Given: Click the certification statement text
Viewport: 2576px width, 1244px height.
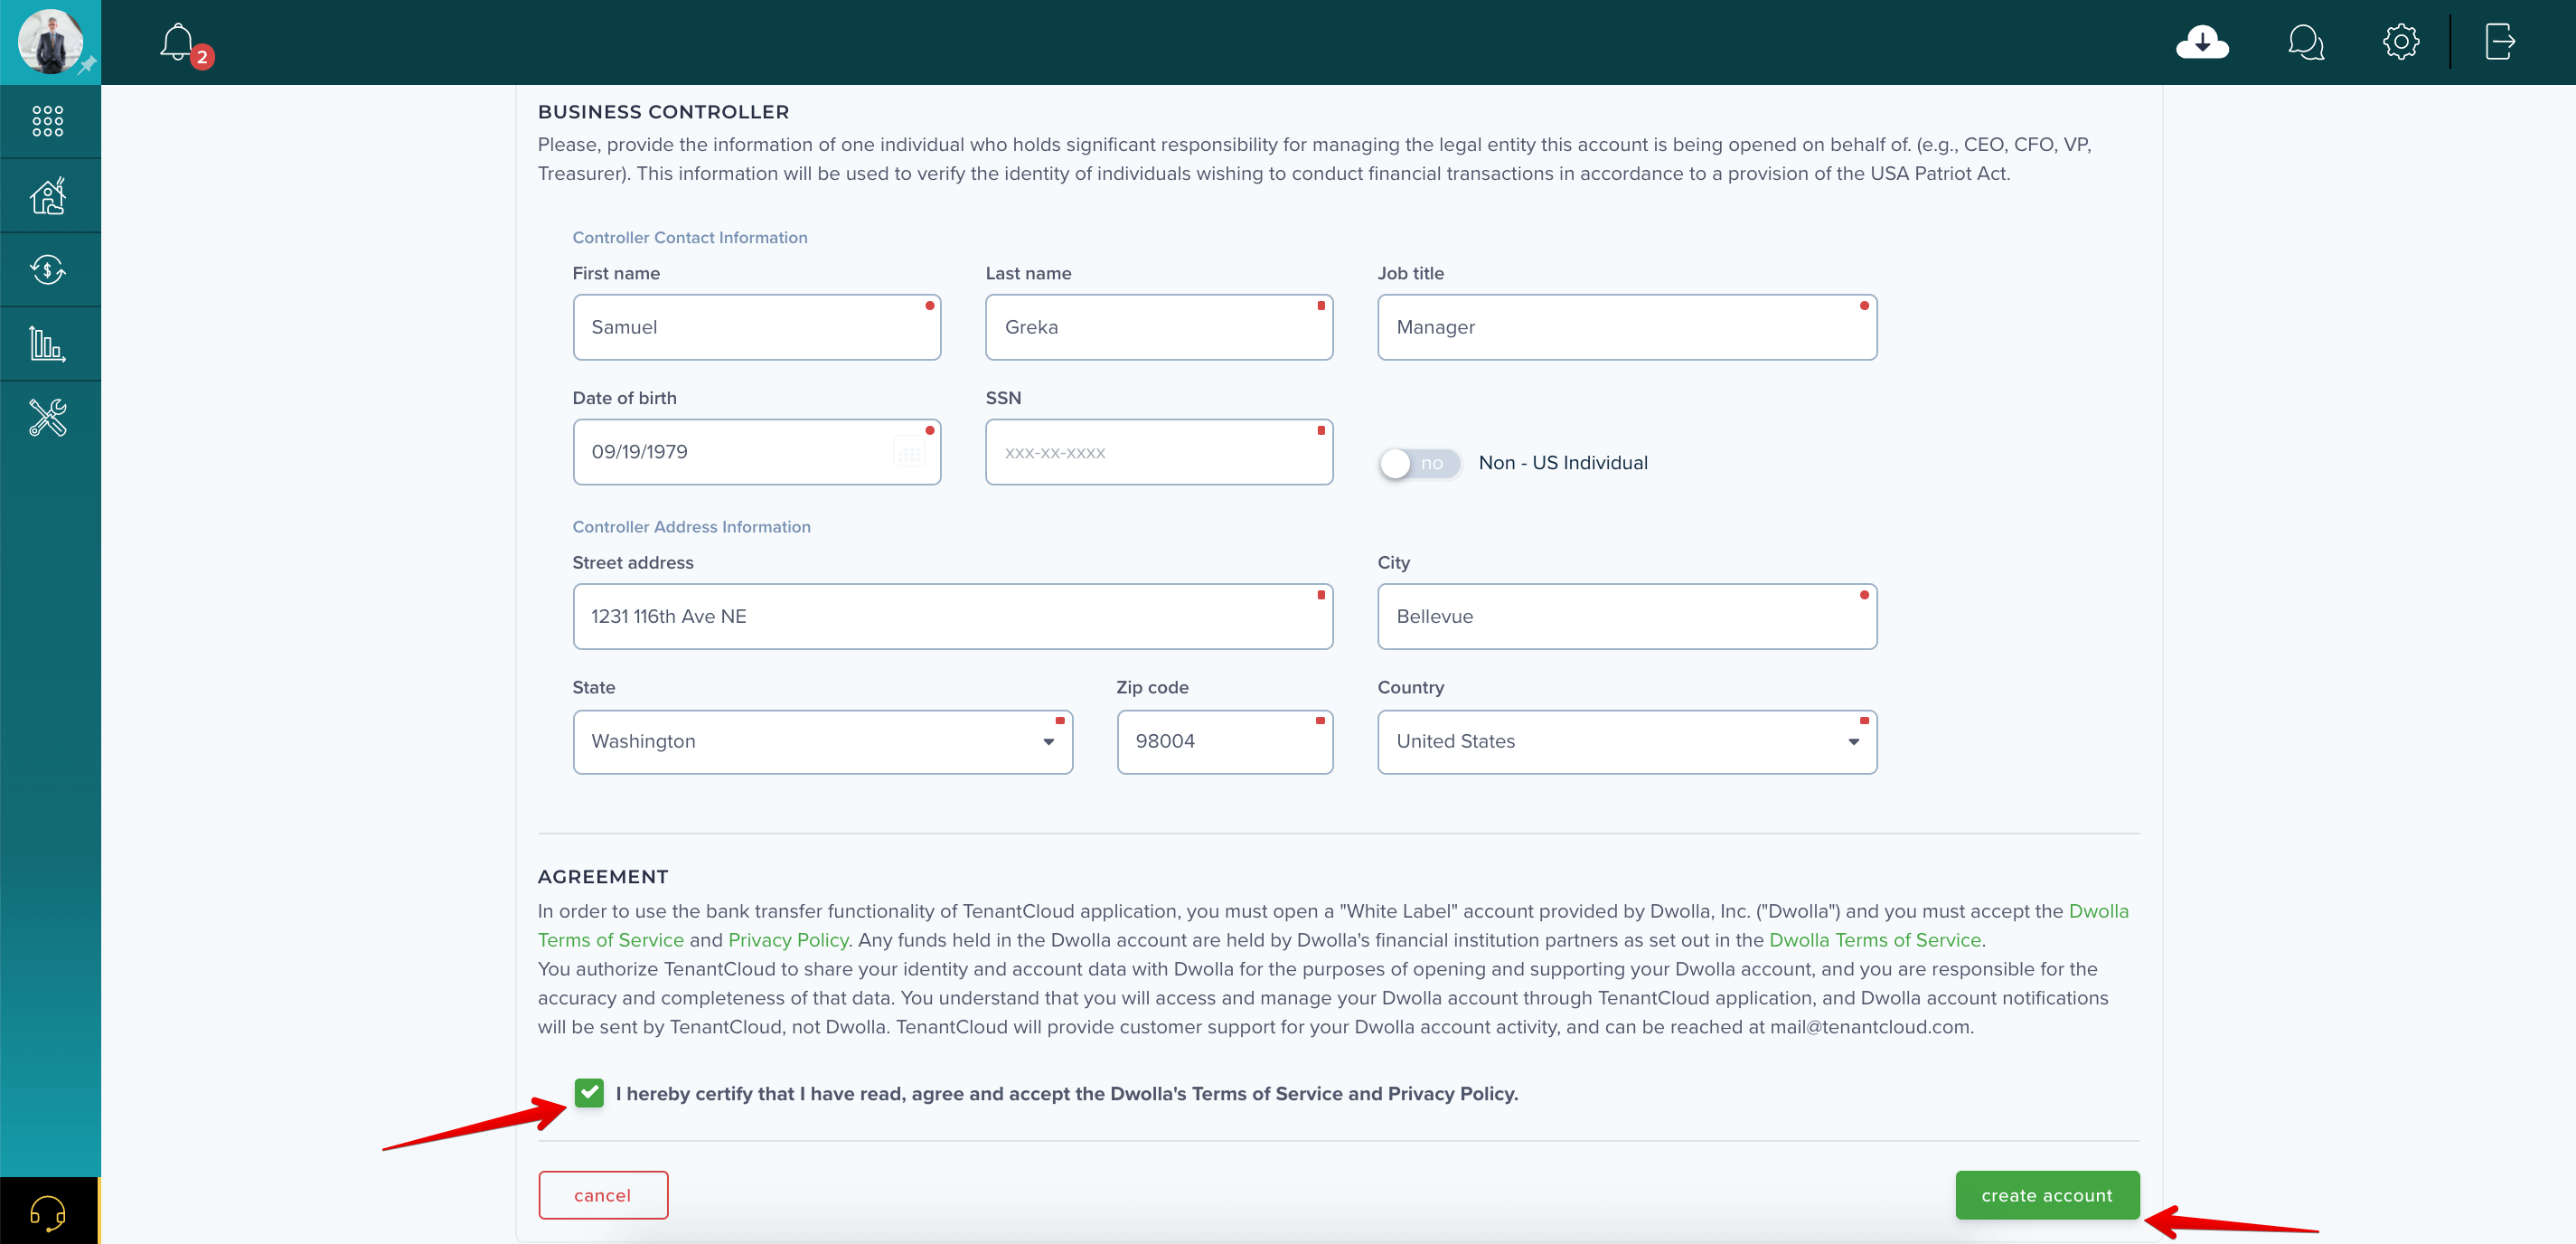Looking at the screenshot, I should tap(1066, 1094).
